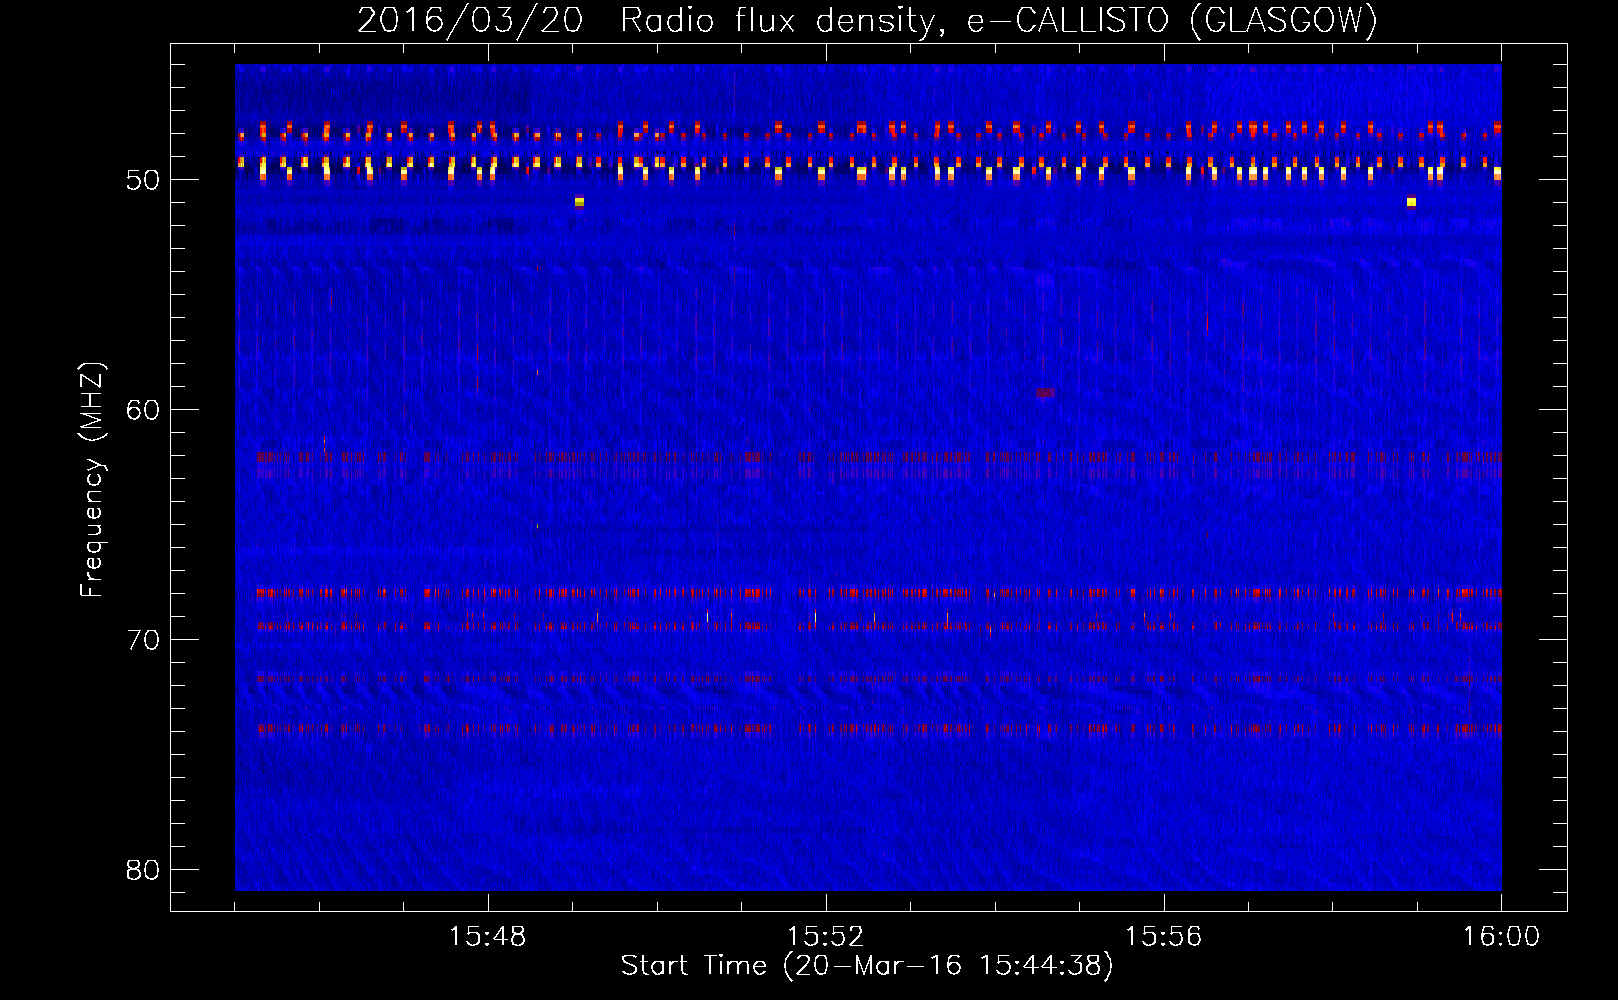The width and height of the screenshot is (1618, 1000).
Task: Click the 15:52 time tick label
Action: (826, 937)
